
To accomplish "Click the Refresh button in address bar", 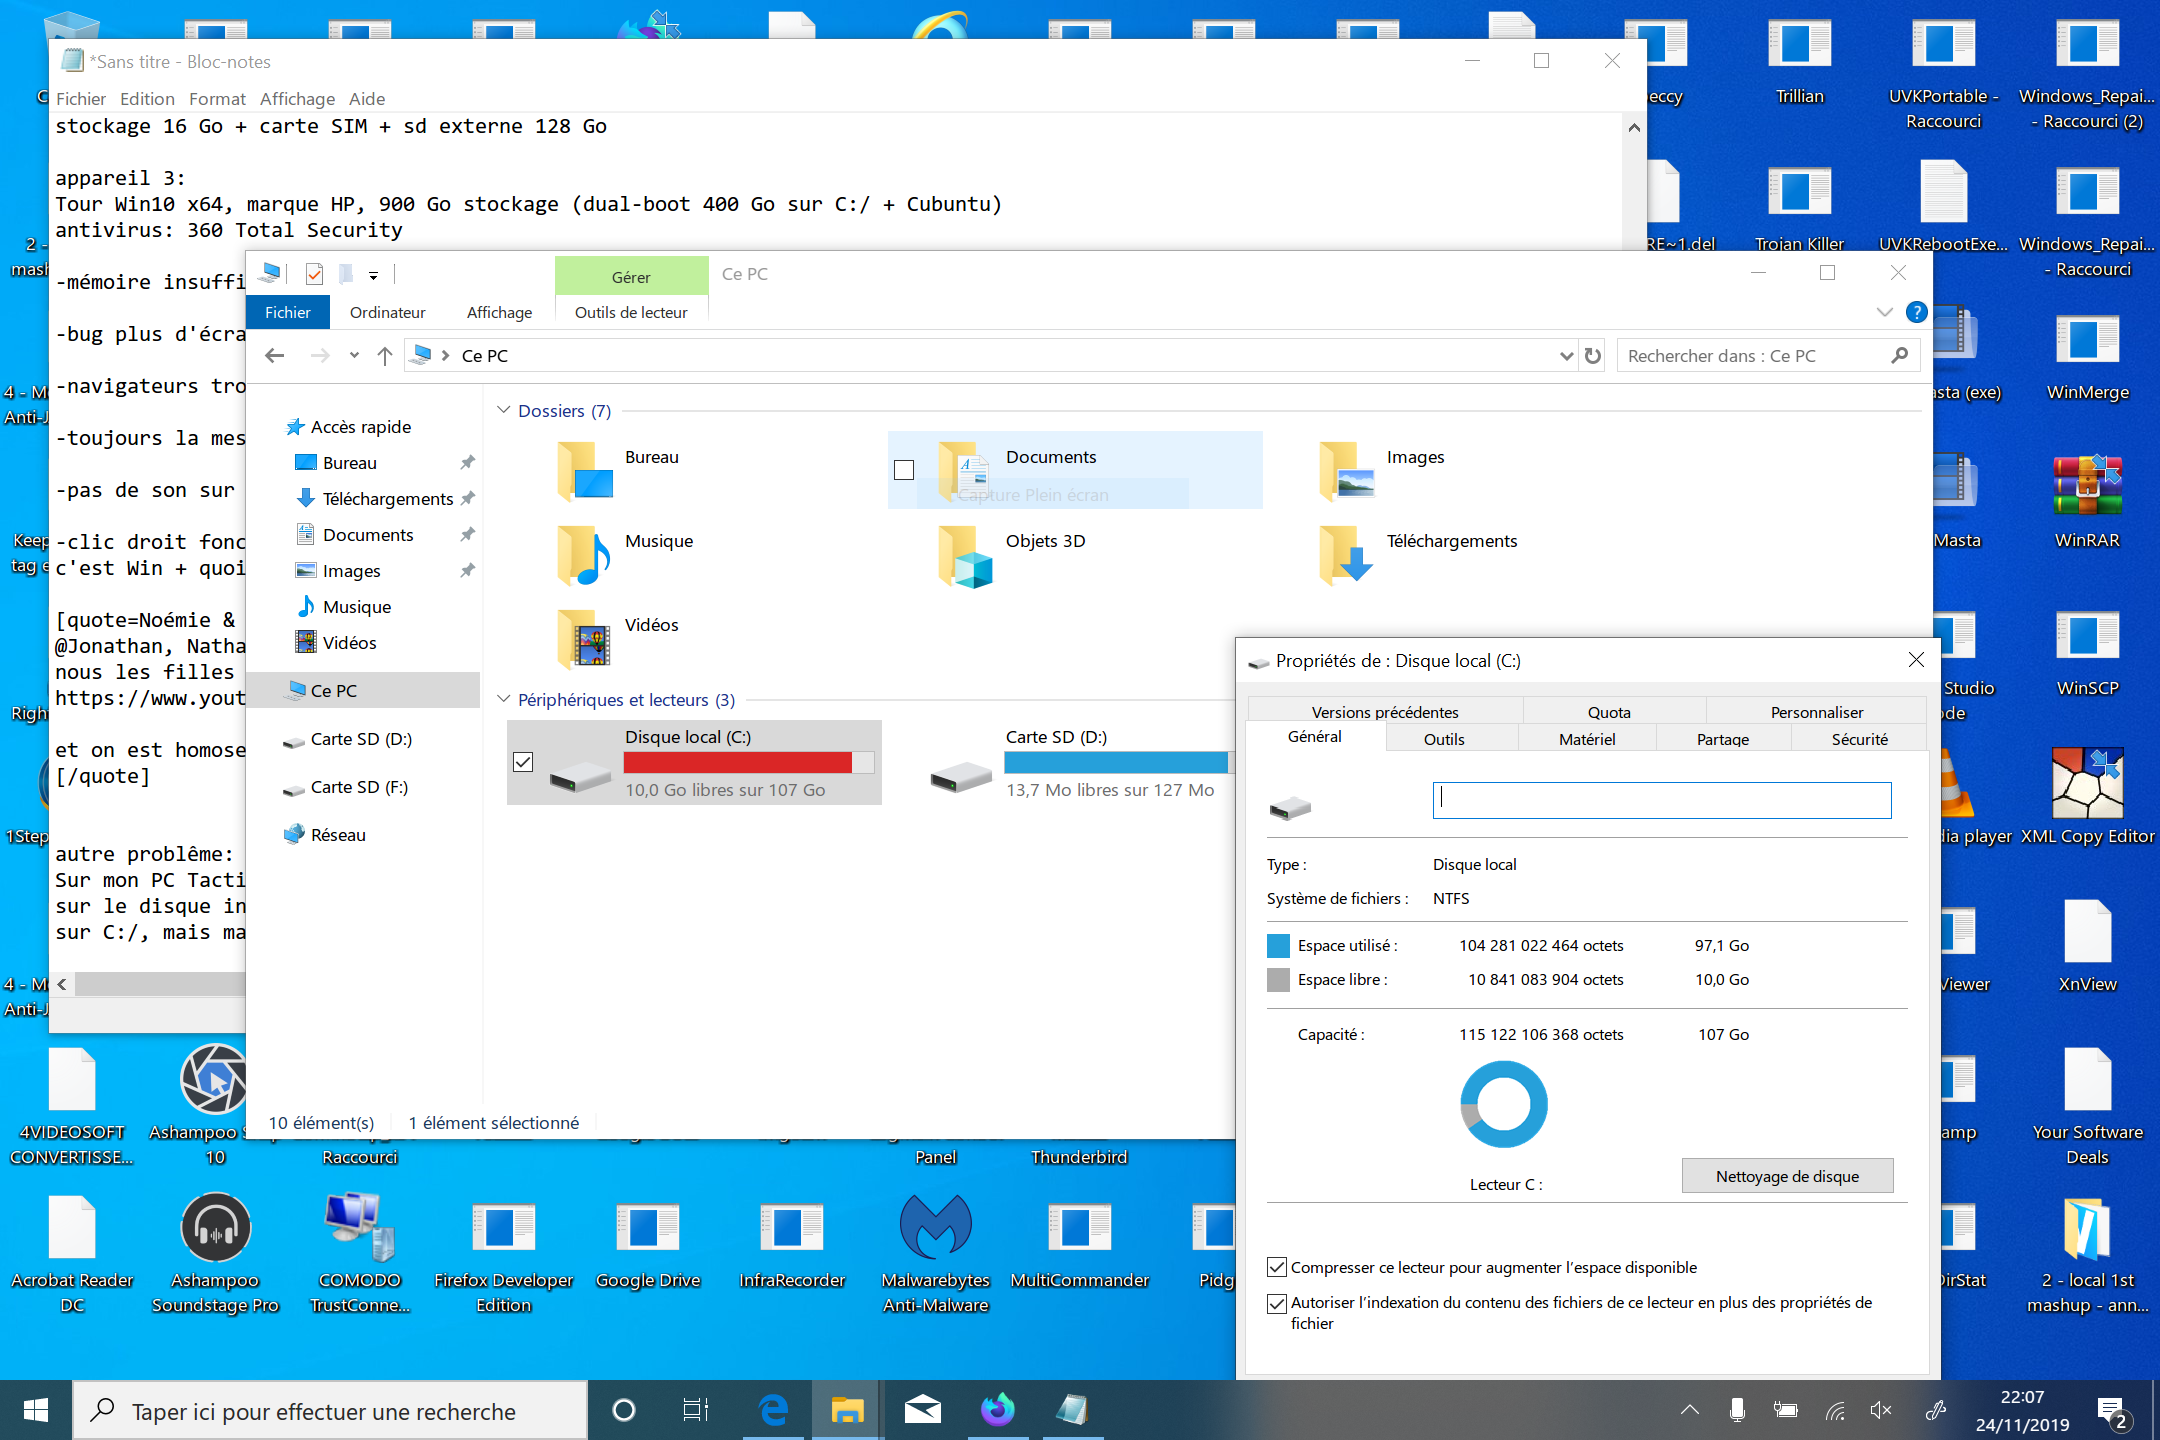I will tap(1593, 356).
